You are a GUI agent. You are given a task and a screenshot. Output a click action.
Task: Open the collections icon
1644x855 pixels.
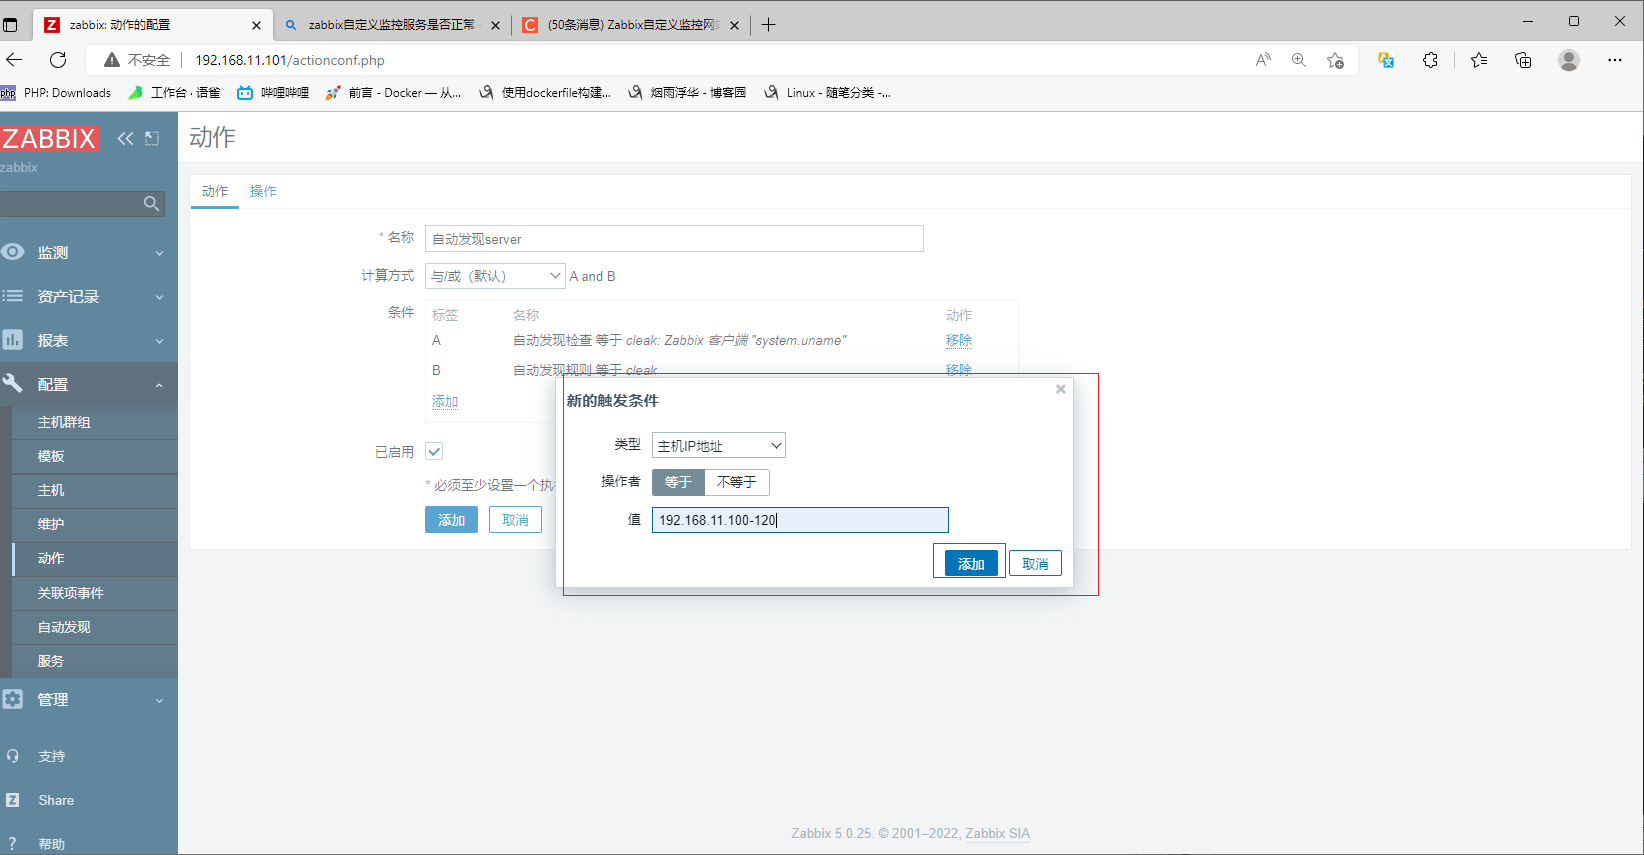1523,60
